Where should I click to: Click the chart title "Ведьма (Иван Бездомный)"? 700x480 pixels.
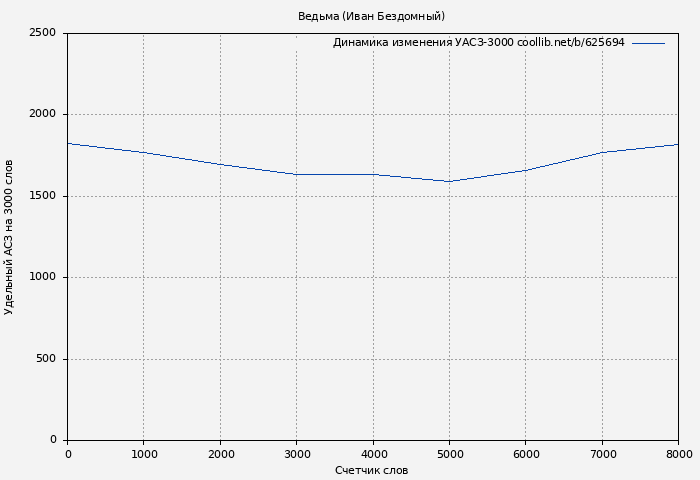click(371, 16)
